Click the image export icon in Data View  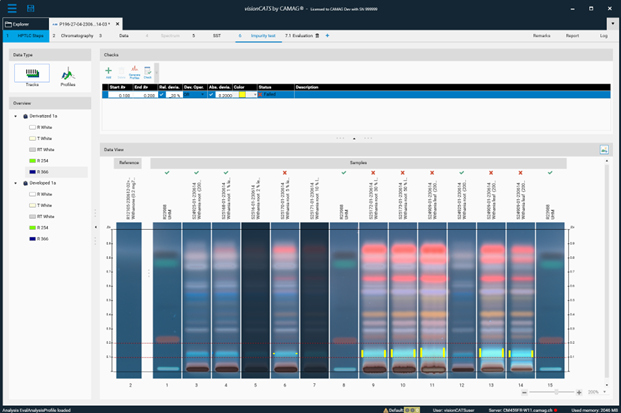click(605, 149)
